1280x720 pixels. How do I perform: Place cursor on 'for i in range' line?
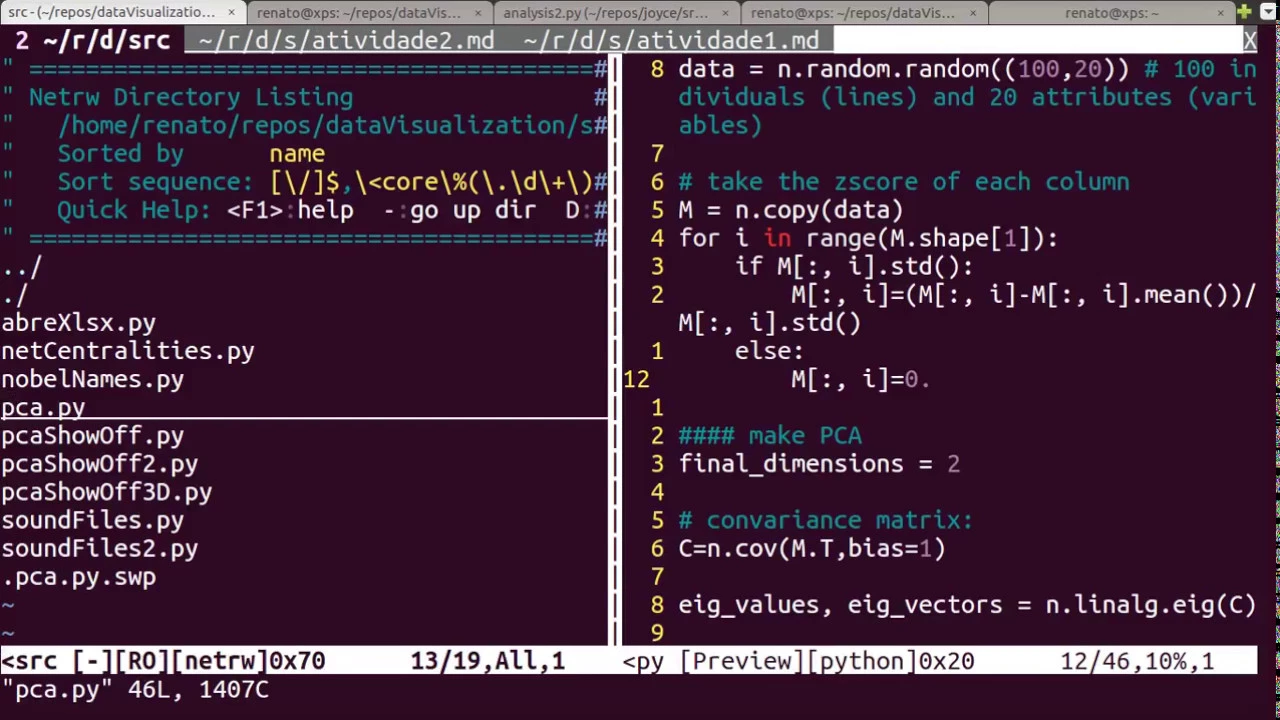tap(868, 238)
